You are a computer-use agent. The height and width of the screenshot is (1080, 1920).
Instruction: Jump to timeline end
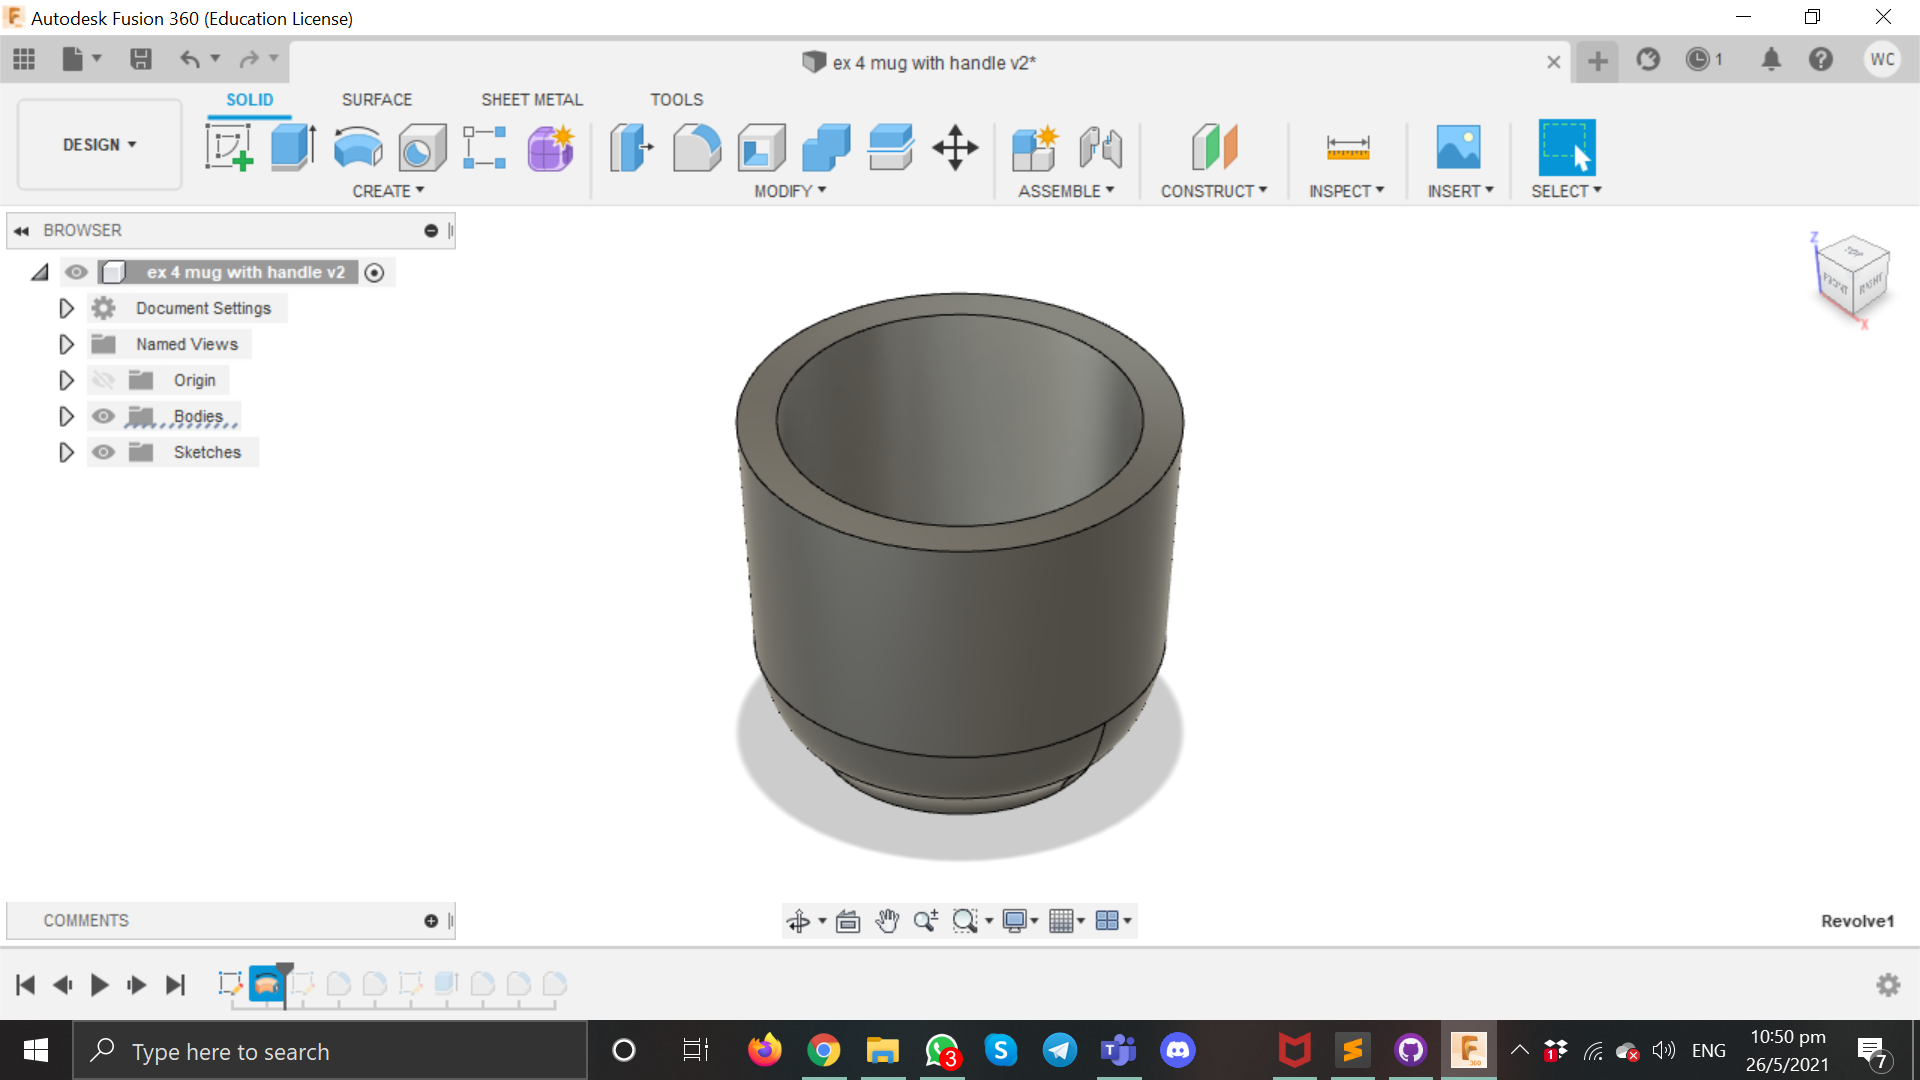tap(175, 985)
